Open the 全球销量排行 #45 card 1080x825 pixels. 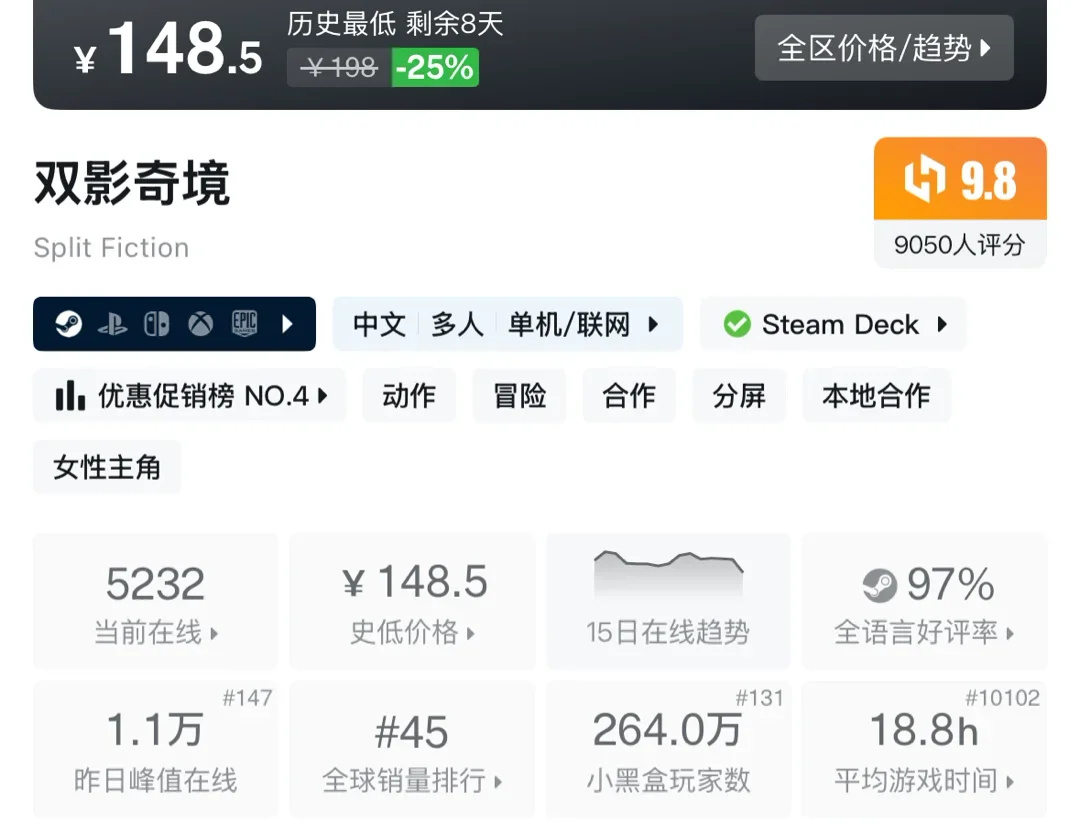pyautogui.click(x=412, y=749)
